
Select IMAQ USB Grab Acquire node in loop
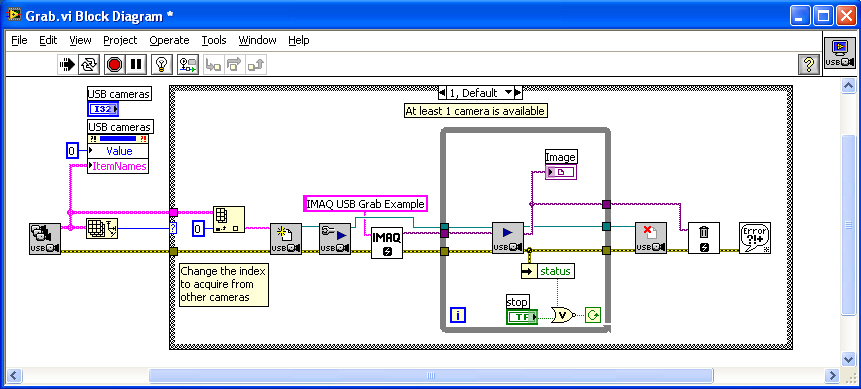pos(508,237)
